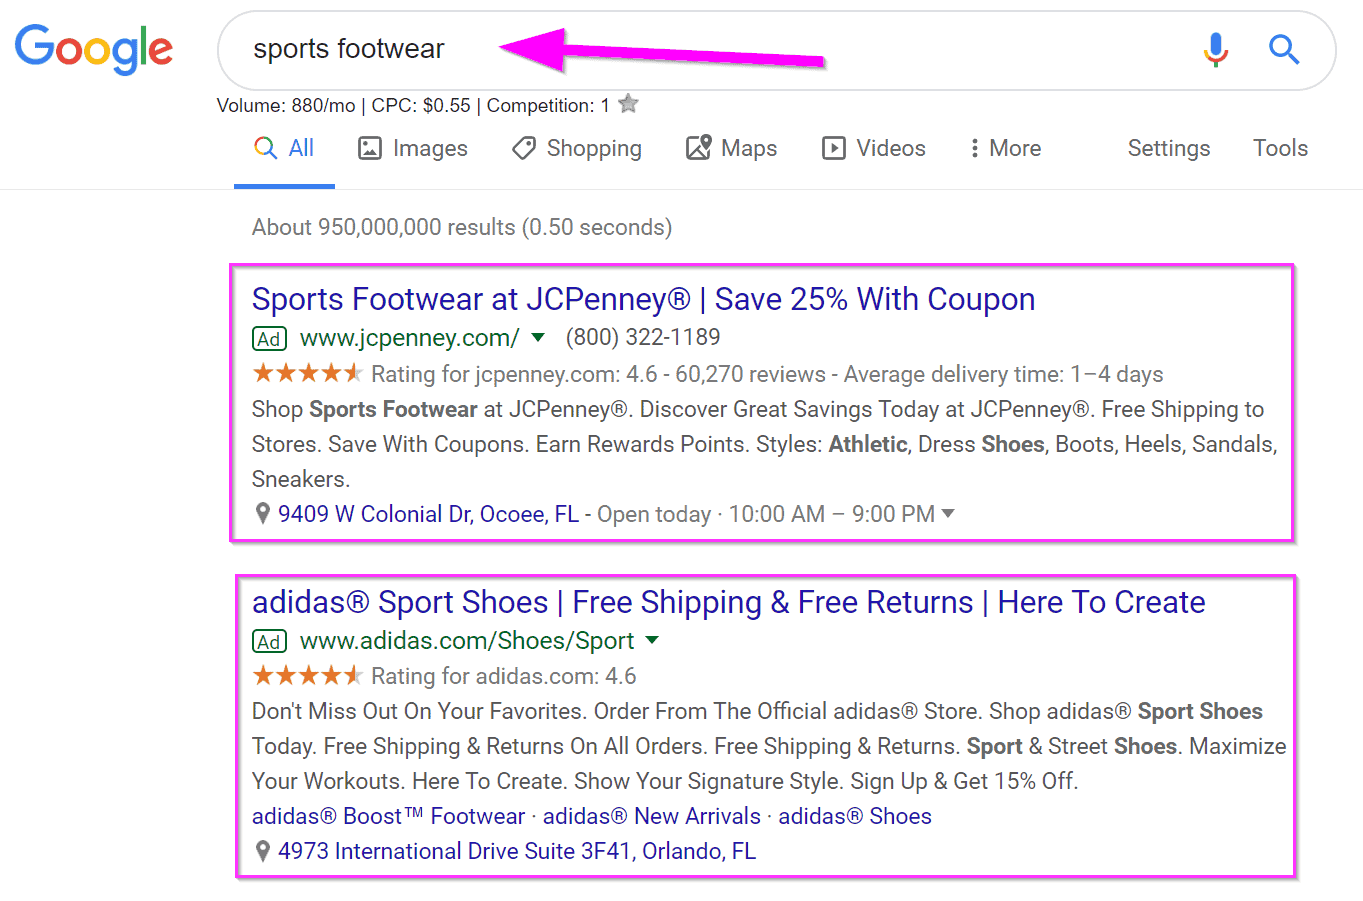Expand JCPenney store opening hours

click(948, 514)
